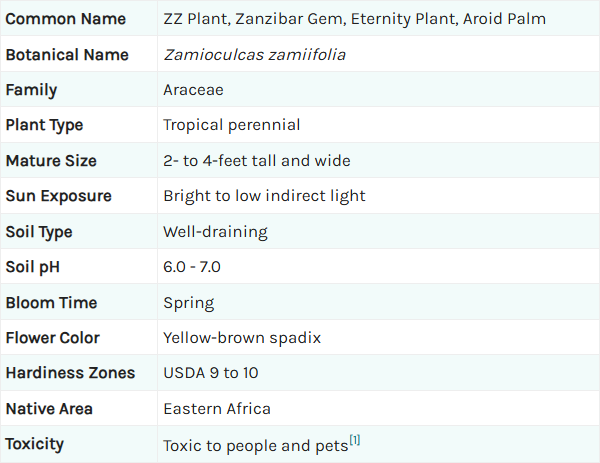The height and width of the screenshot is (463, 600).
Task: Click the Toxicity row label
Action: click(34, 444)
